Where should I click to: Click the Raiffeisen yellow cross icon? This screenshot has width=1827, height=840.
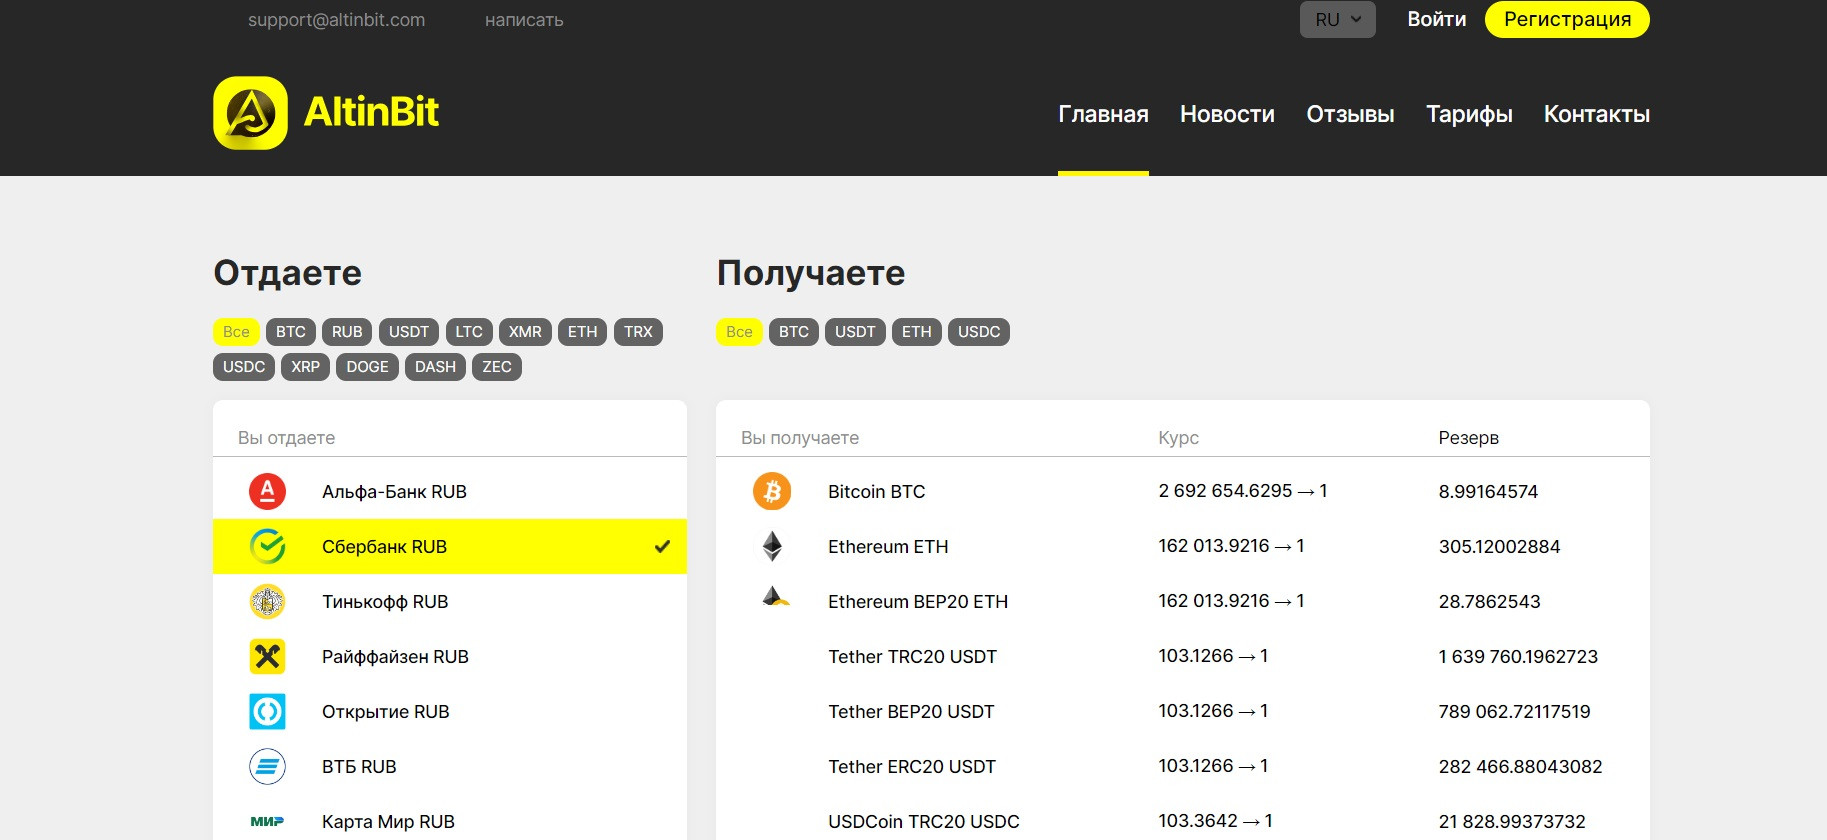pyautogui.click(x=267, y=656)
